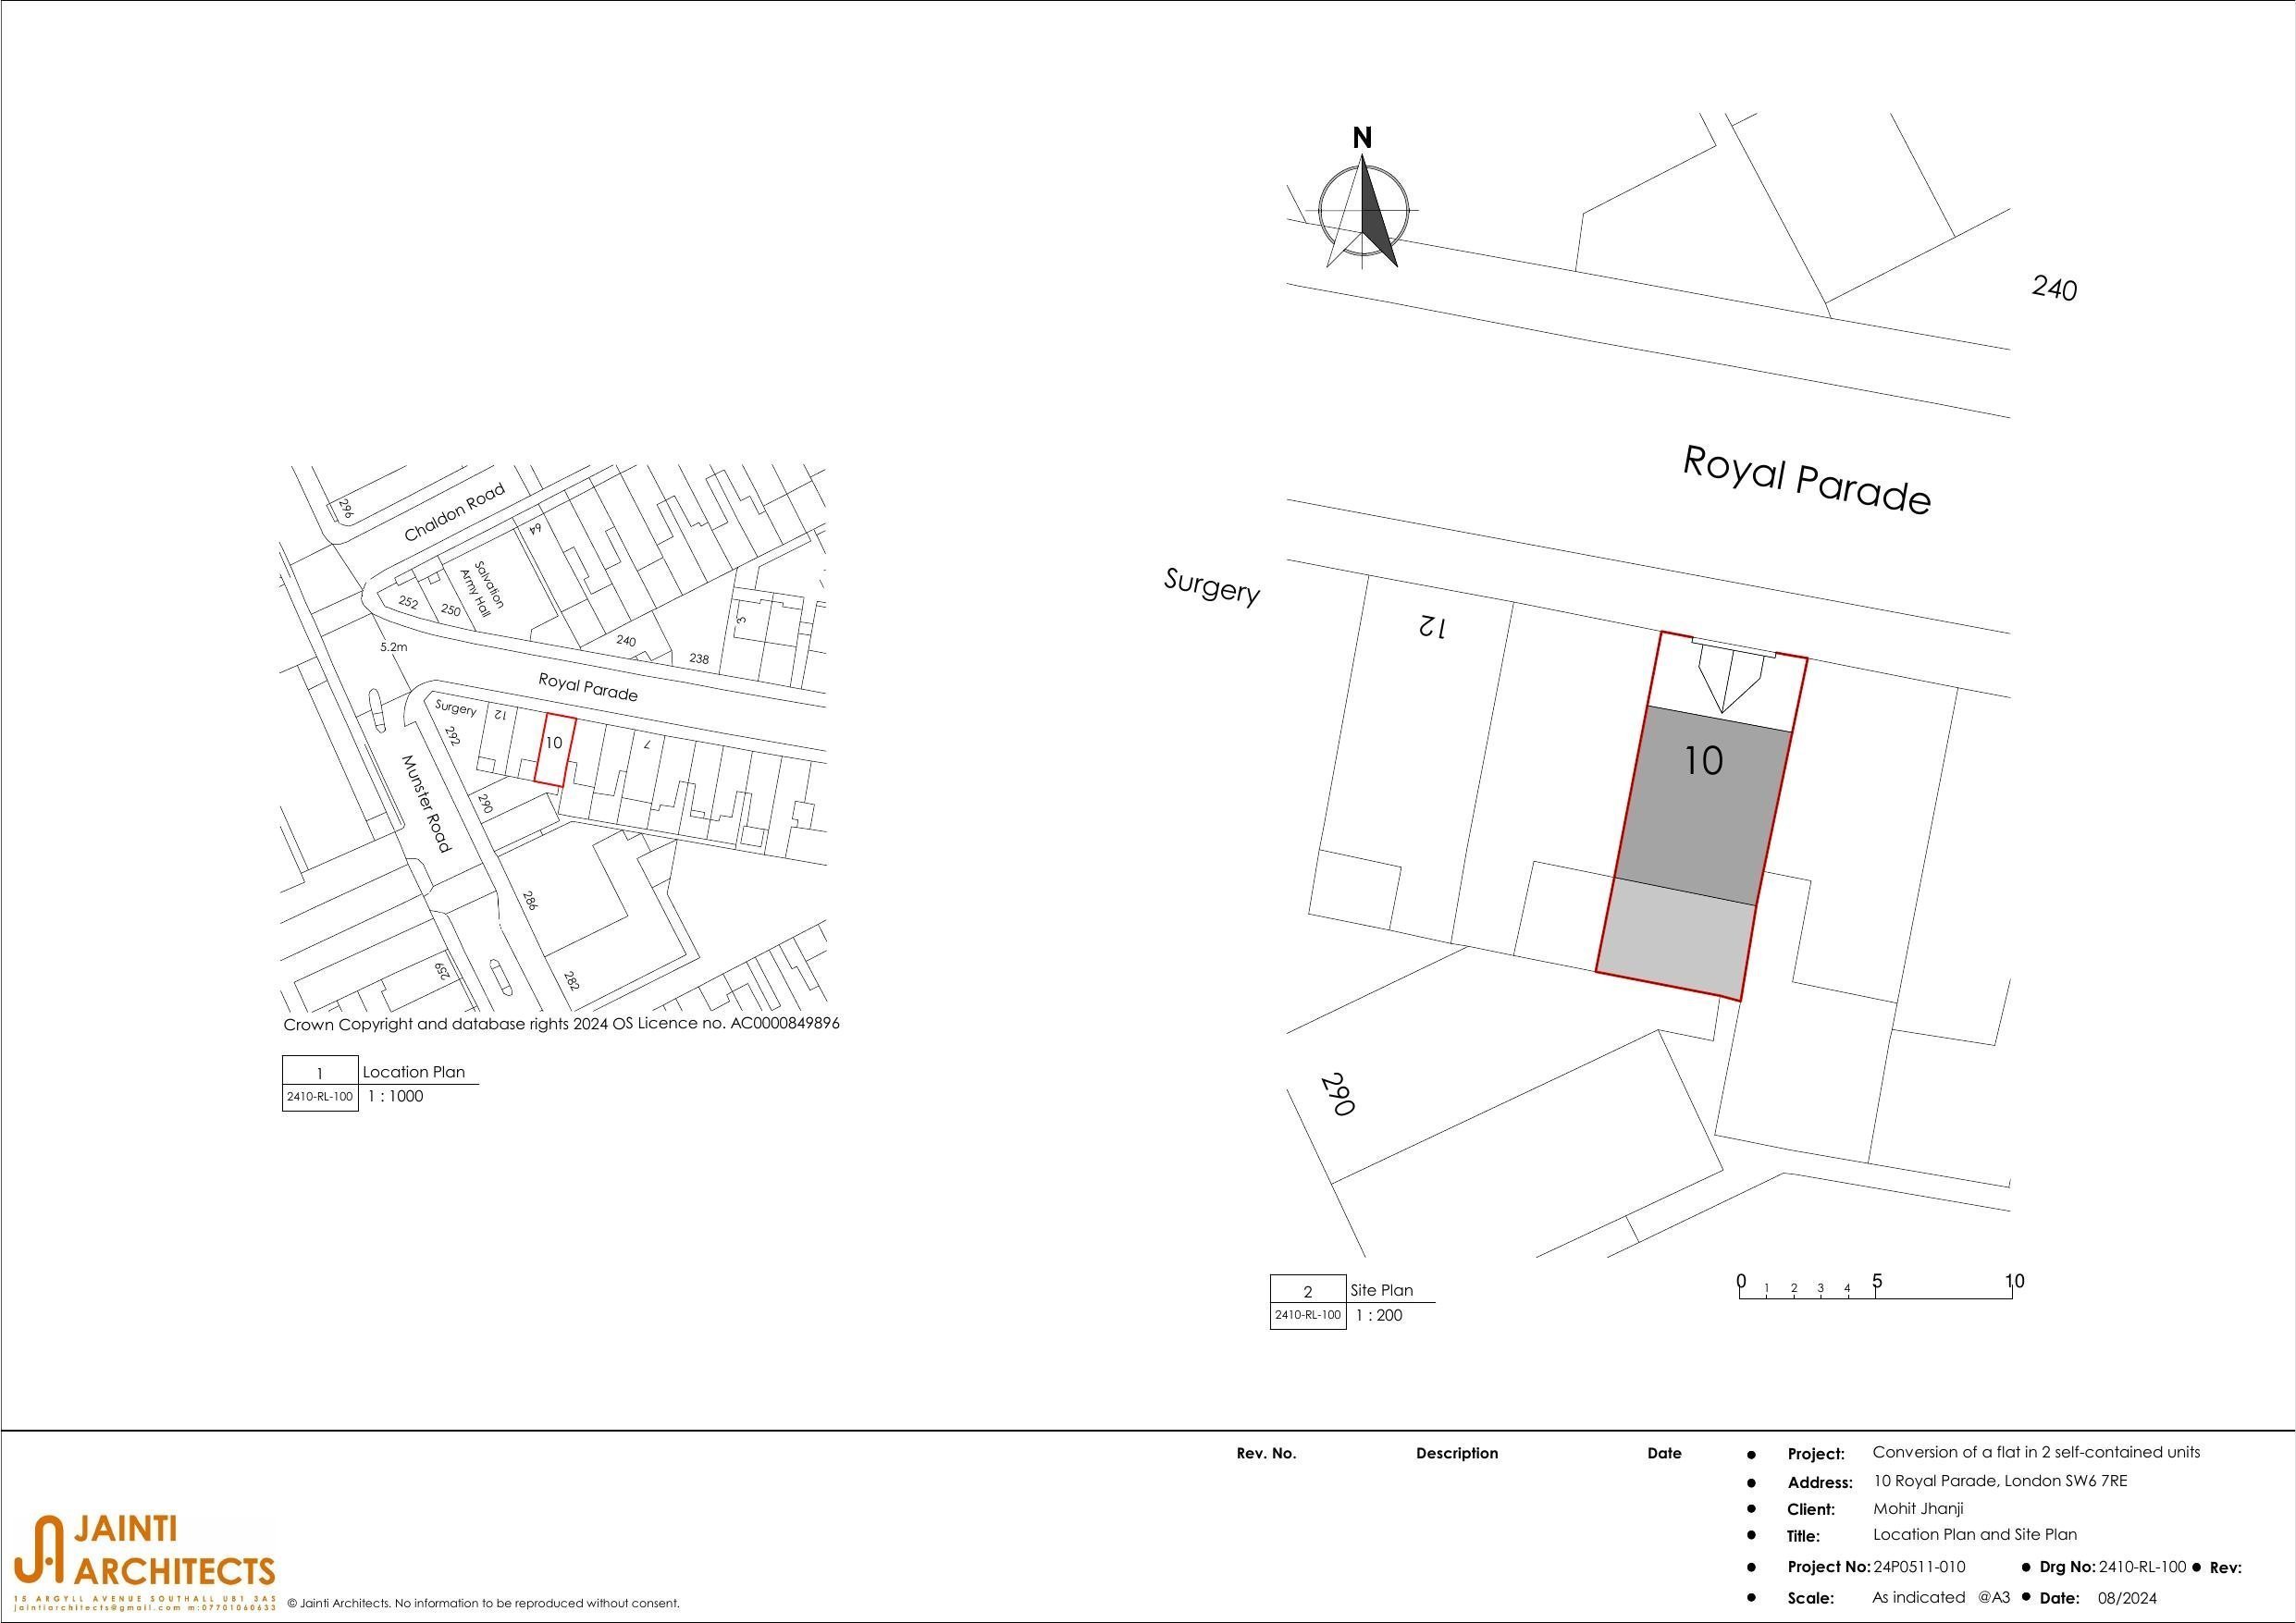
Task: Click the 1 : 200 scale value
Action: point(1378,1315)
